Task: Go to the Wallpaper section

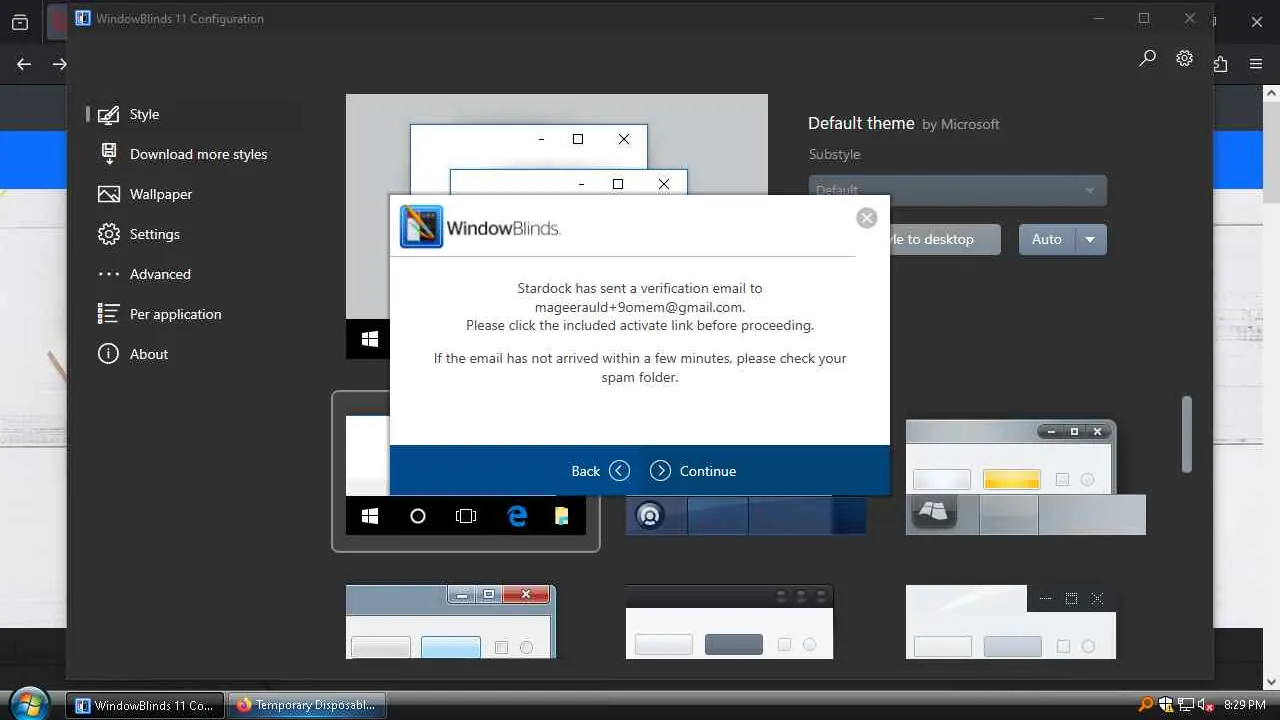Action: point(161,194)
